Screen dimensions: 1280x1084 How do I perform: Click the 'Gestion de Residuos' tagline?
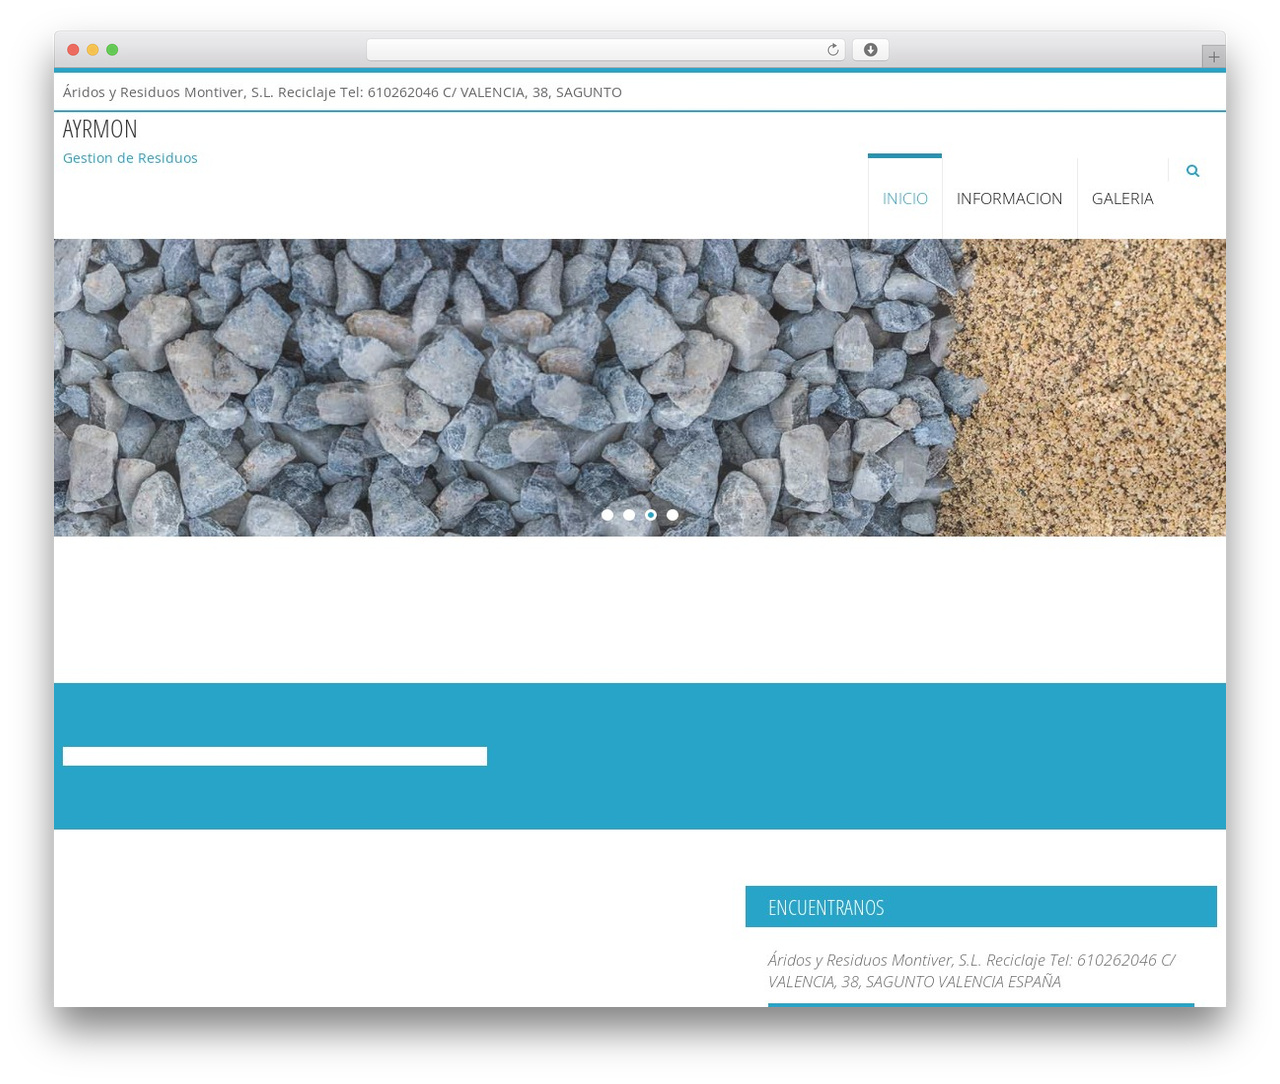[x=130, y=158]
